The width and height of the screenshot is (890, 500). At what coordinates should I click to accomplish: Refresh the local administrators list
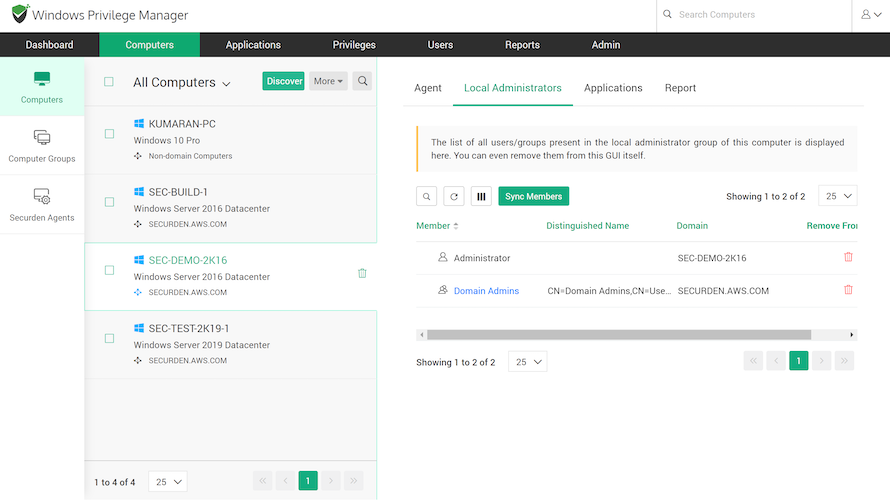454,196
